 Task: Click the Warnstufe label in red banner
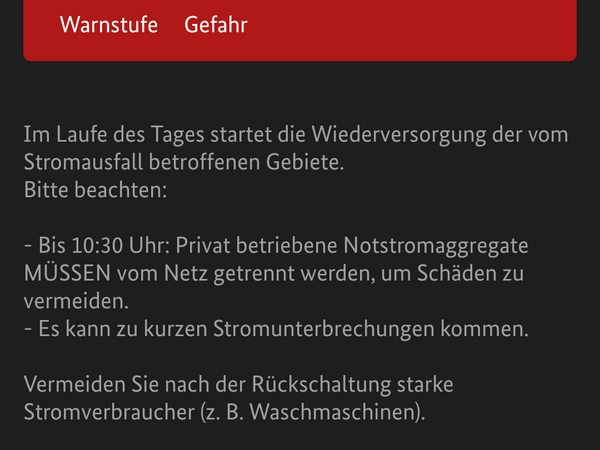pyautogui.click(x=109, y=25)
